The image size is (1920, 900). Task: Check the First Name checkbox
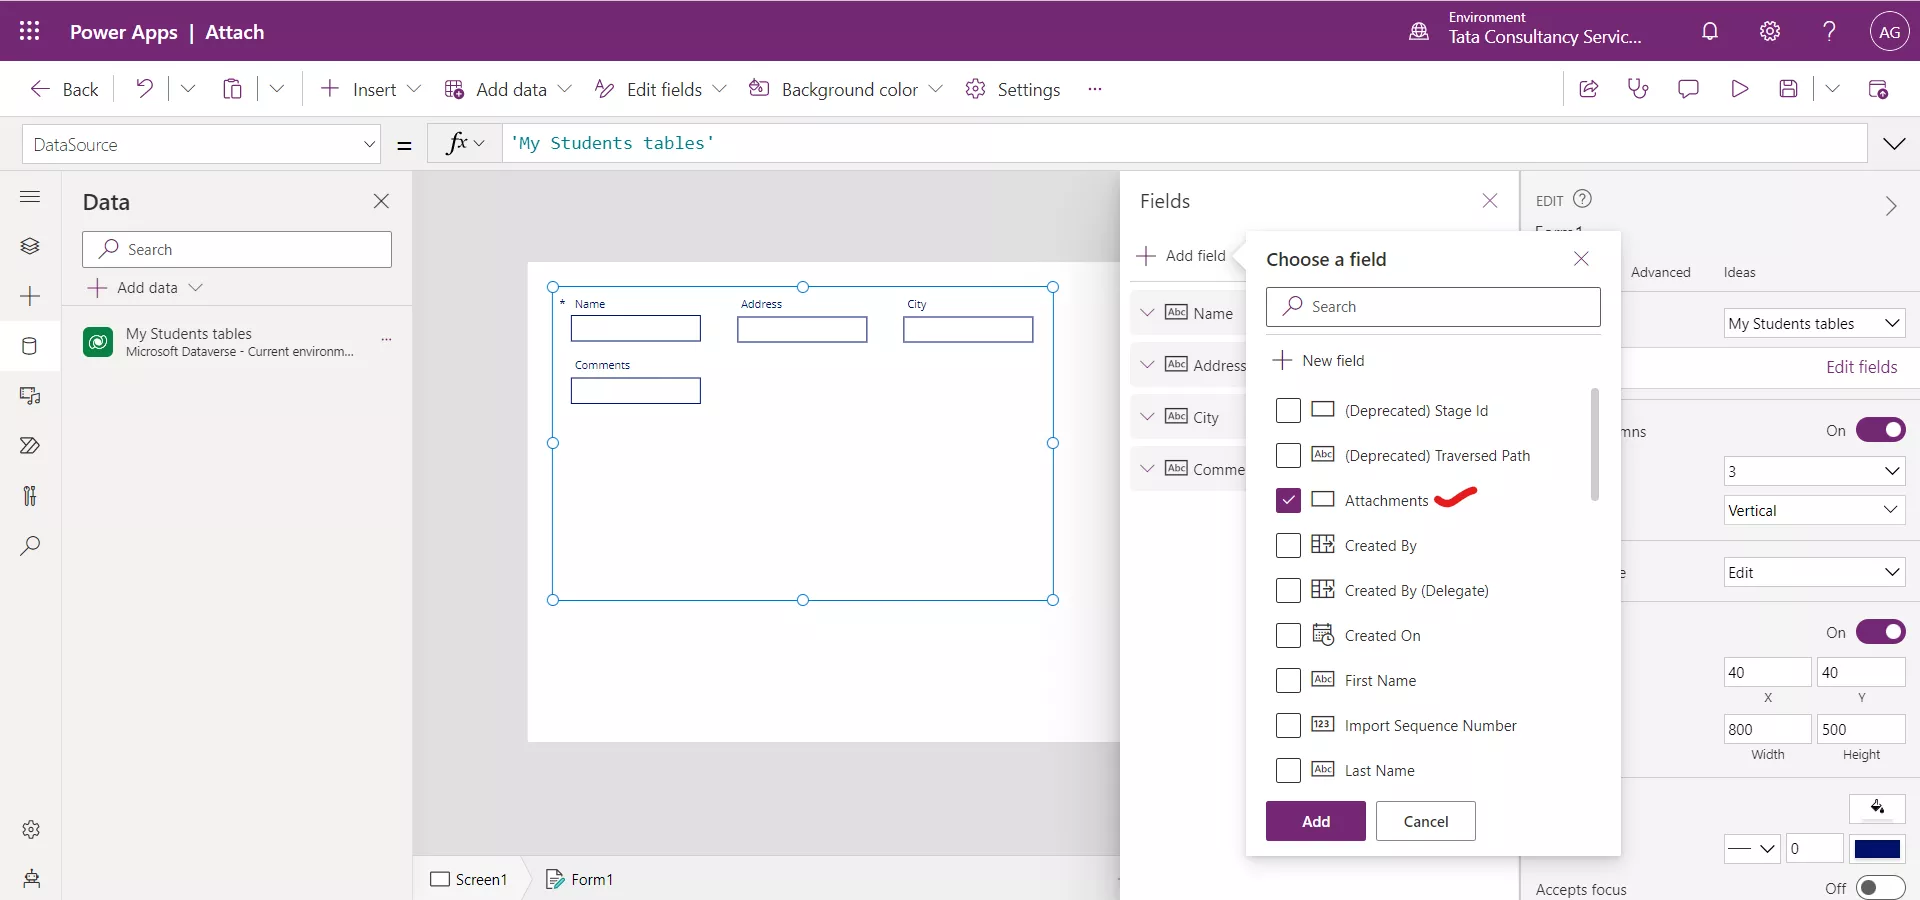[x=1288, y=680]
